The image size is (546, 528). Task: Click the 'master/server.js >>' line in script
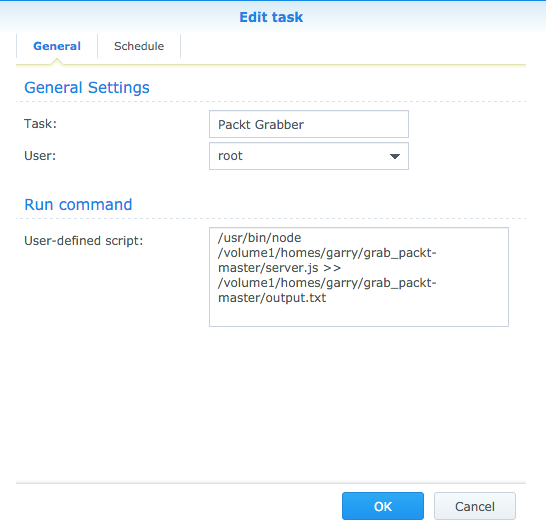279,268
